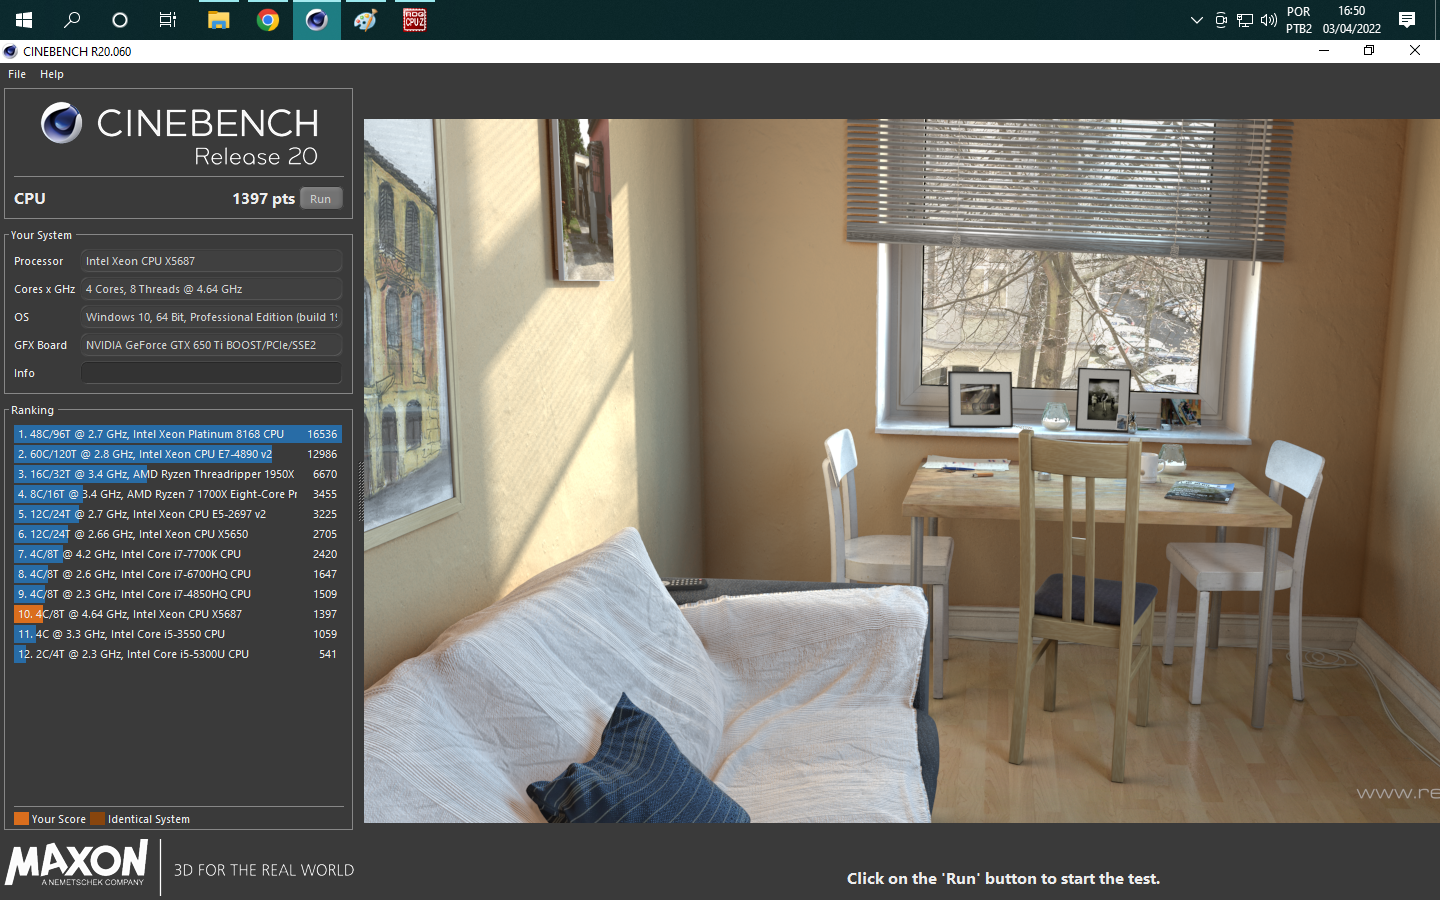
Task: Restore down the Cinebench window
Action: pyautogui.click(x=1369, y=51)
